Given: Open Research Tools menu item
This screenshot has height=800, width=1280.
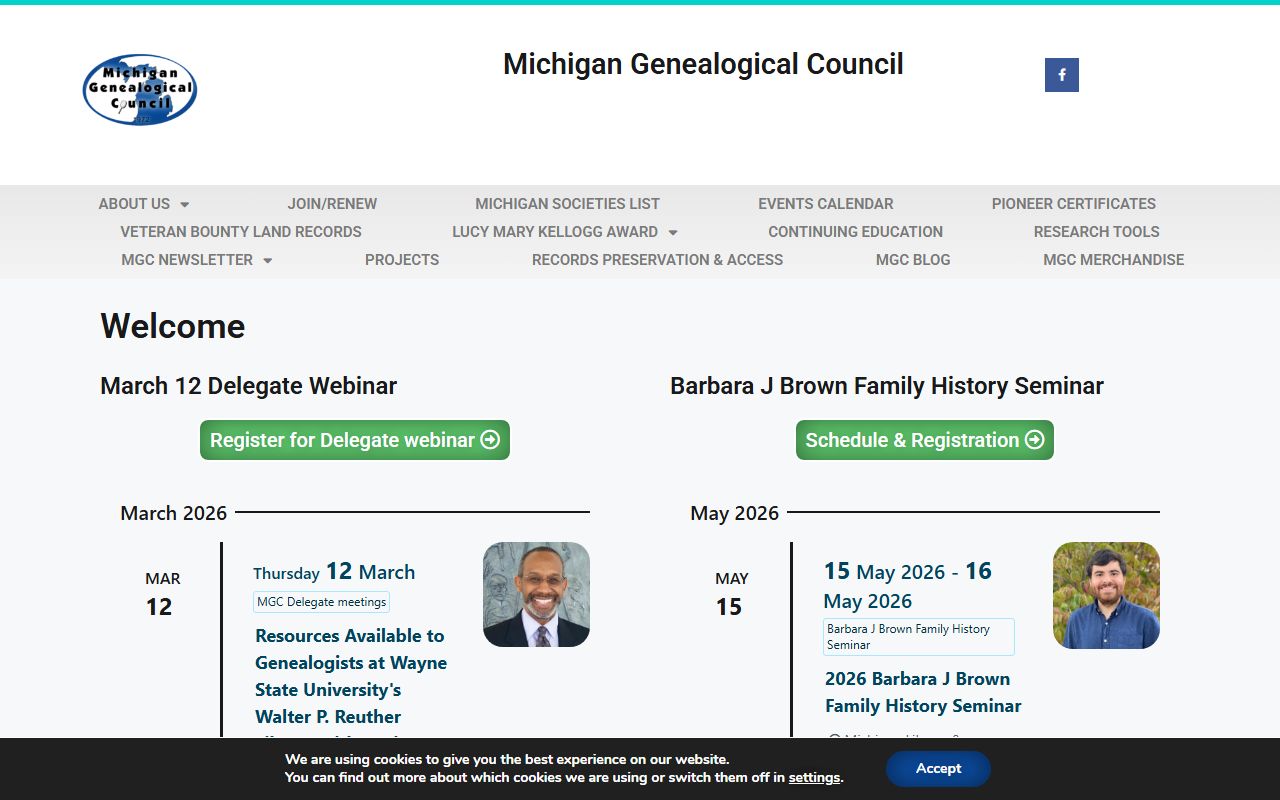Looking at the screenshot, I should click(x=1096, y=232).
